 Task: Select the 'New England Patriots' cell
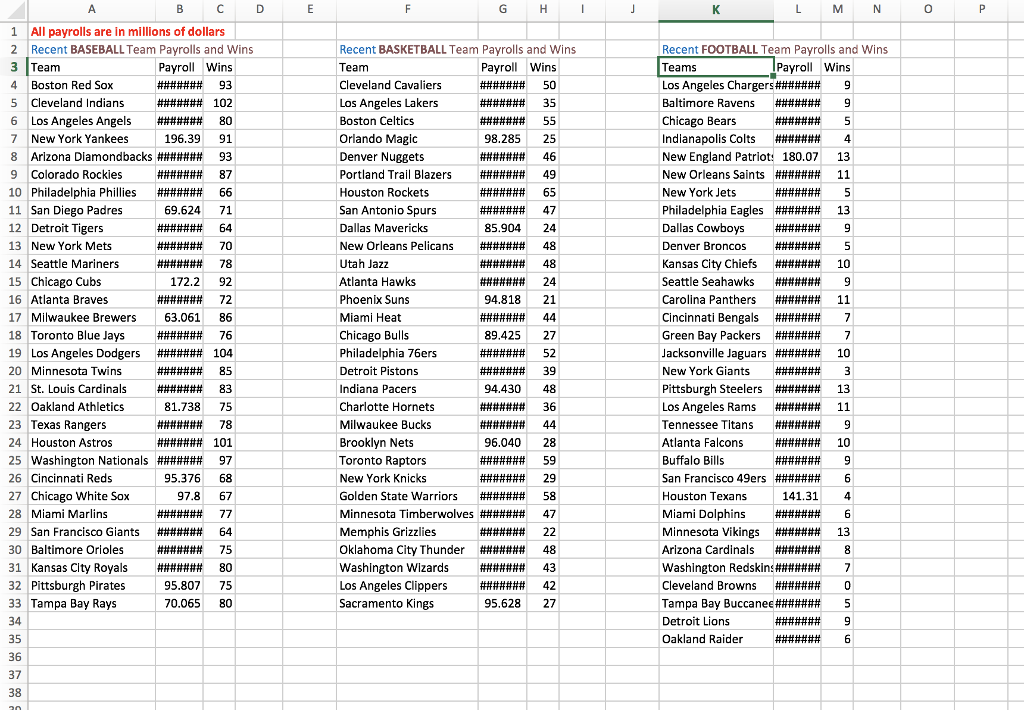[716, 157]
